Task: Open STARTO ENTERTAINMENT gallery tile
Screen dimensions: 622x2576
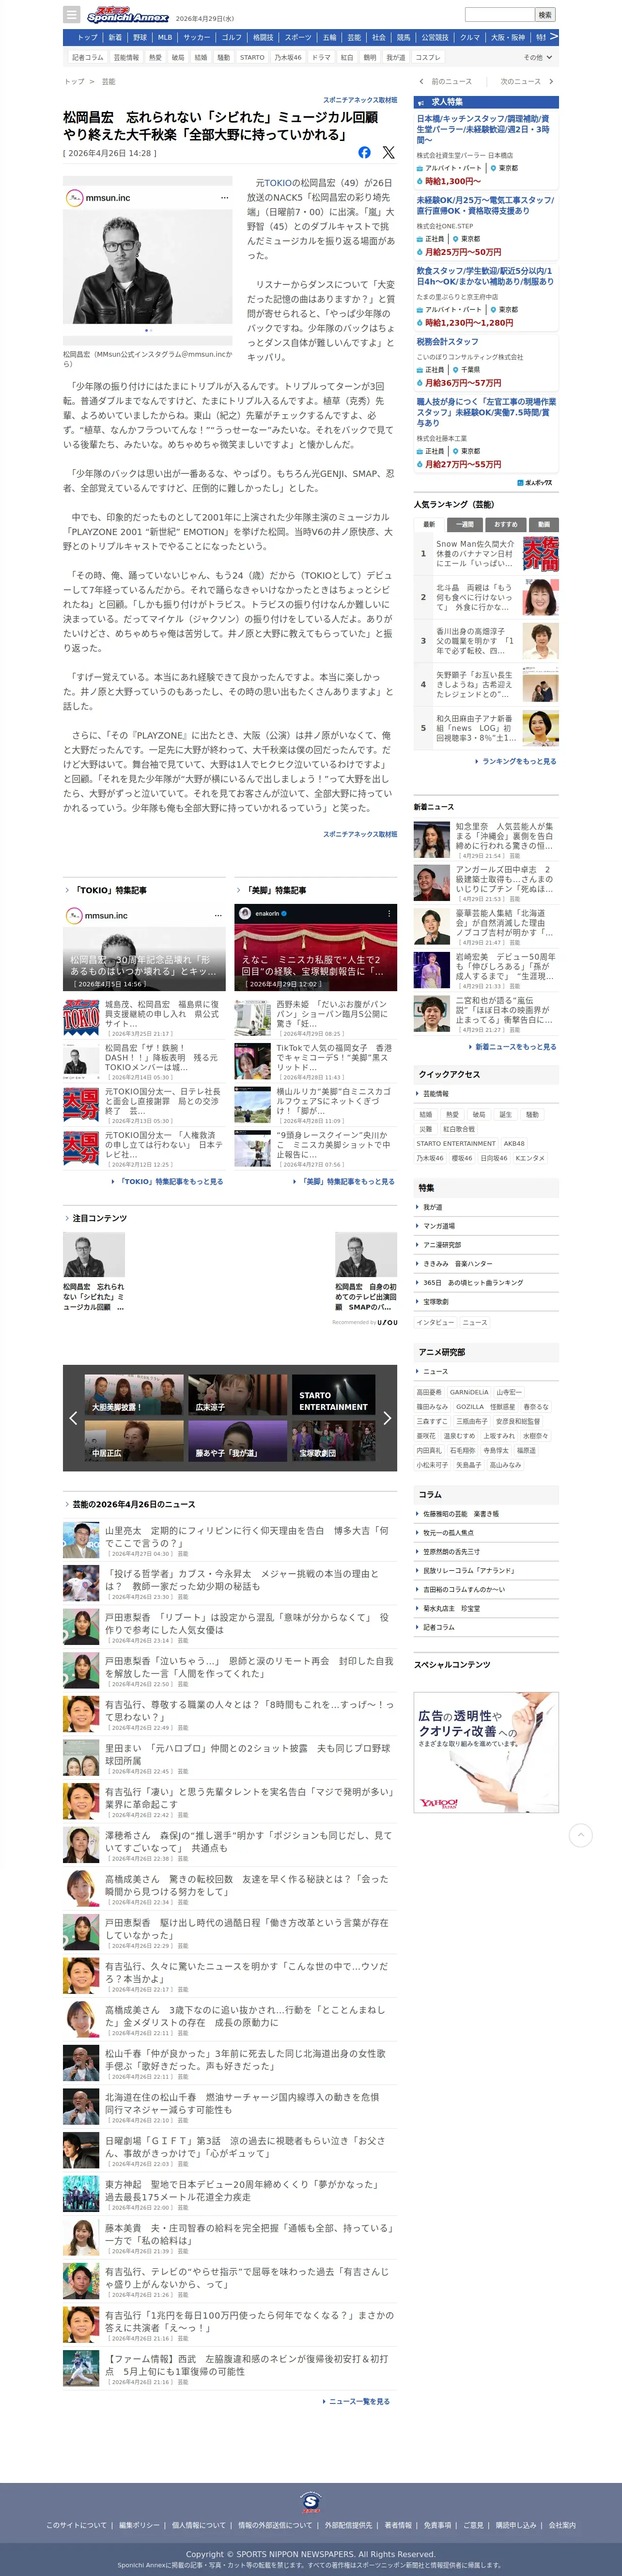Action: coord(334,1395)
